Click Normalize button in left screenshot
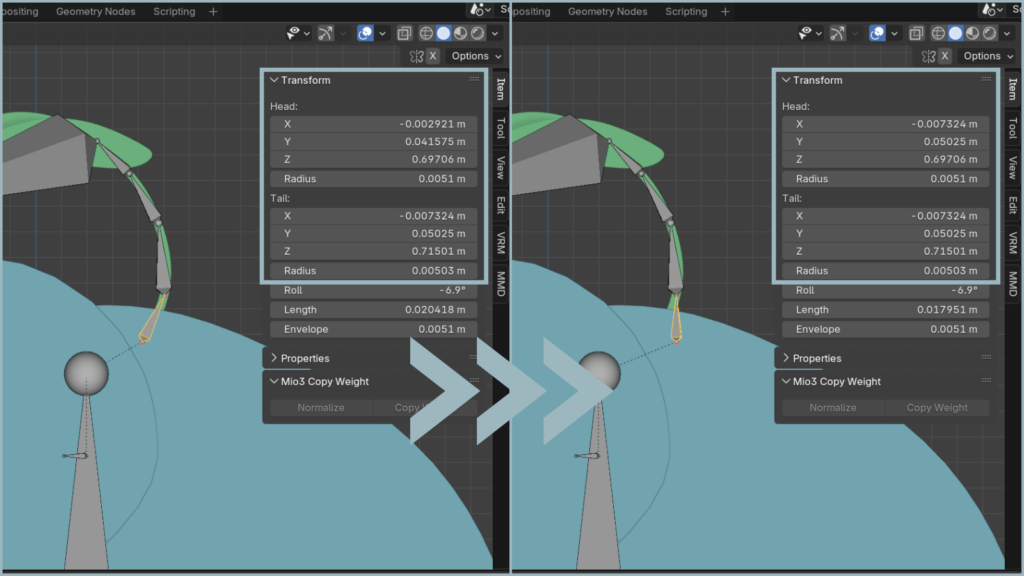The image size is (1024, 576). (321, 408)
